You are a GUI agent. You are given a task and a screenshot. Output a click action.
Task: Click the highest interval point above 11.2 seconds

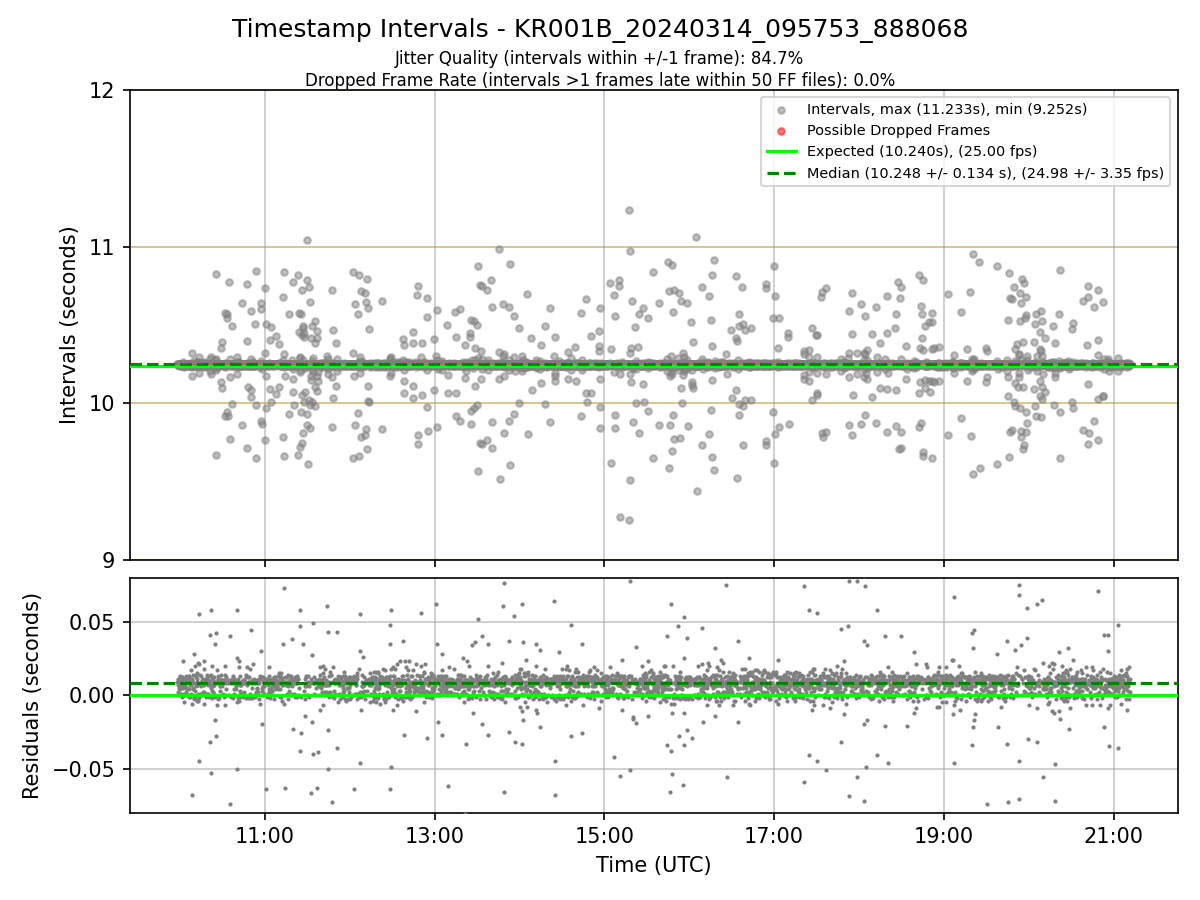pyautogui.click(x=629, y=210)
